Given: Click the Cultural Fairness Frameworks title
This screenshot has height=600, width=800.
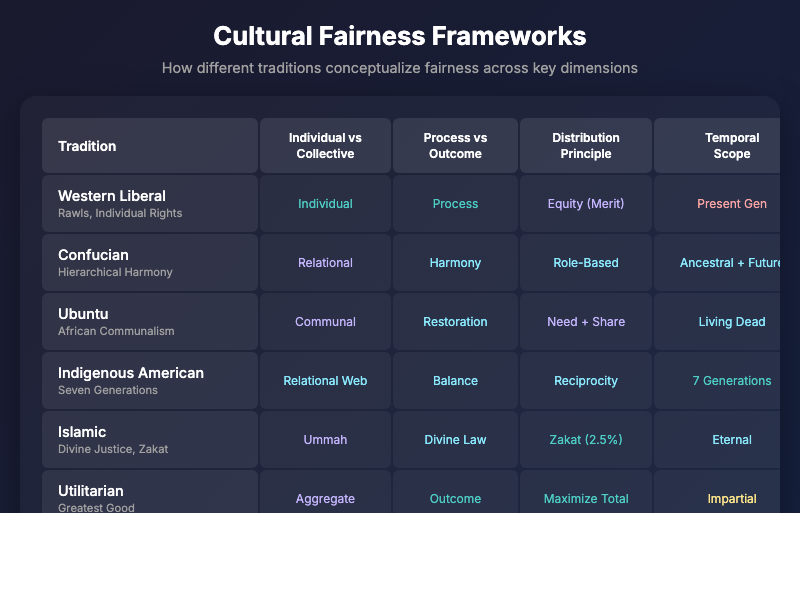Looking at the screenshot, I should tap(399, 36).
